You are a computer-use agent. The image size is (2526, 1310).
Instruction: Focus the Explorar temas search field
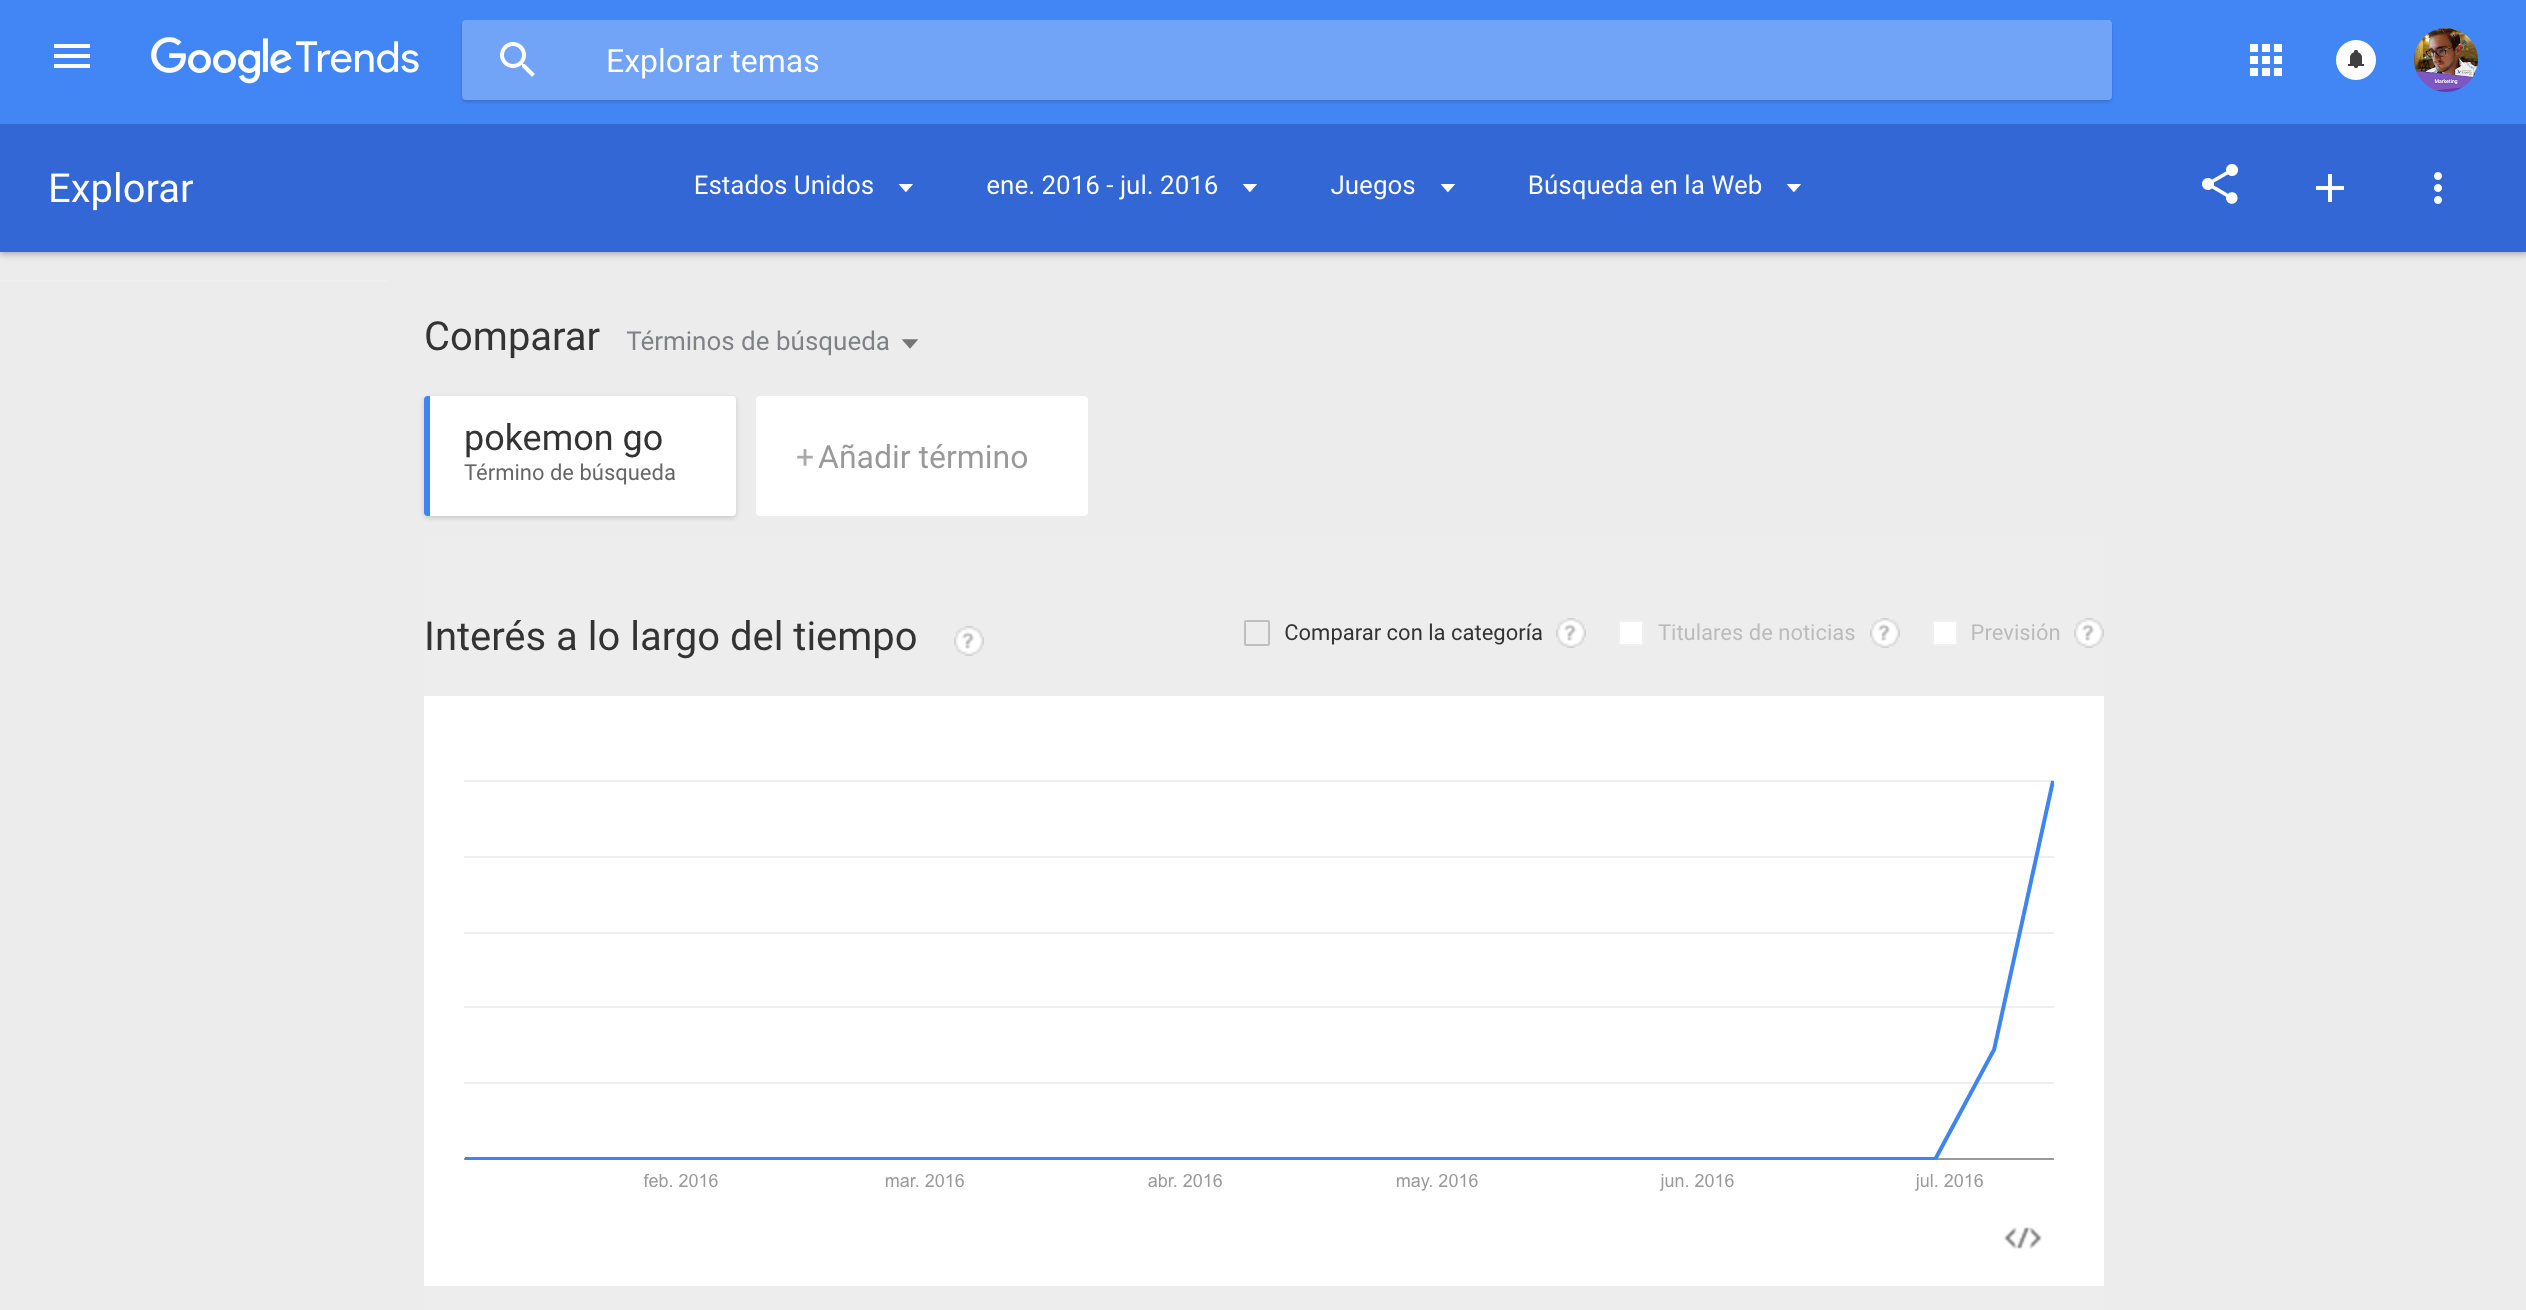1286,60
